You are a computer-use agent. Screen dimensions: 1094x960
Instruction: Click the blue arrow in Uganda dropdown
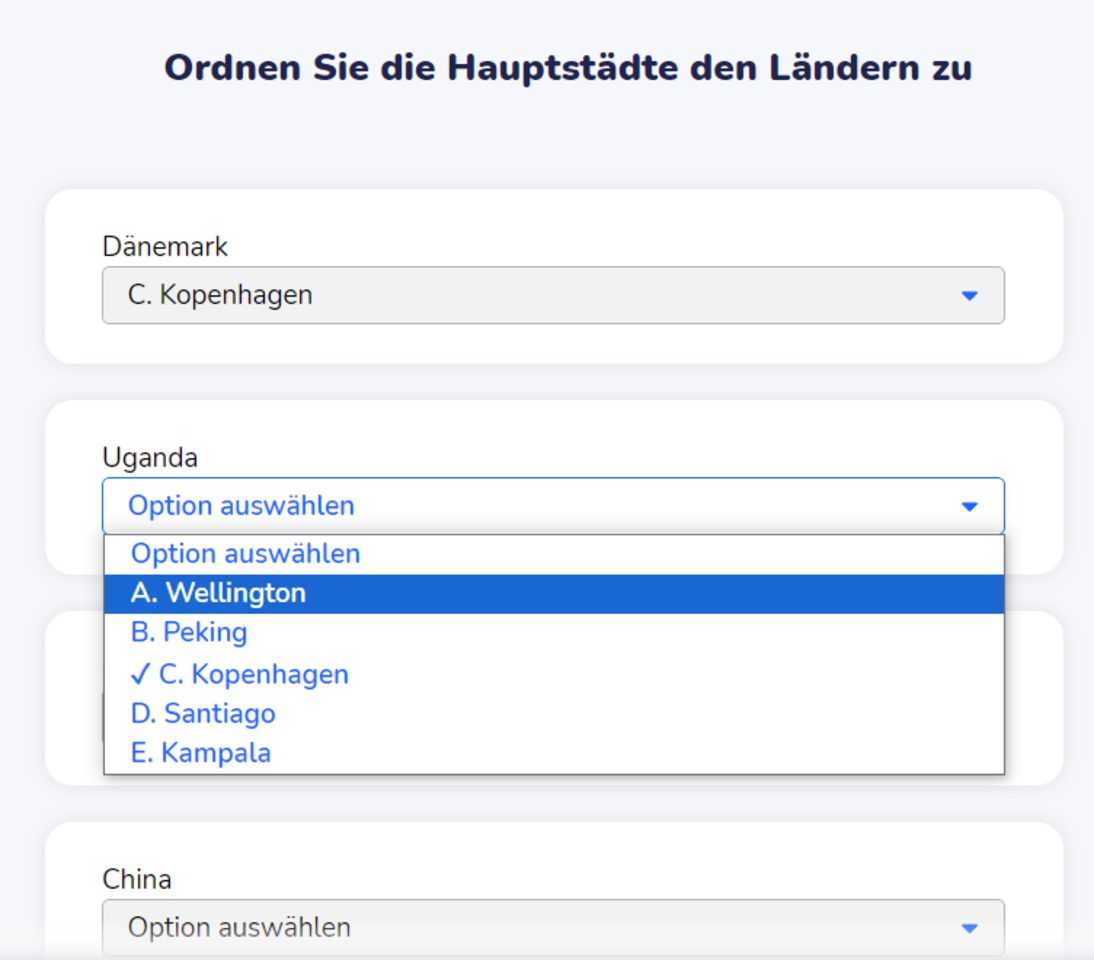coord(968,507)
